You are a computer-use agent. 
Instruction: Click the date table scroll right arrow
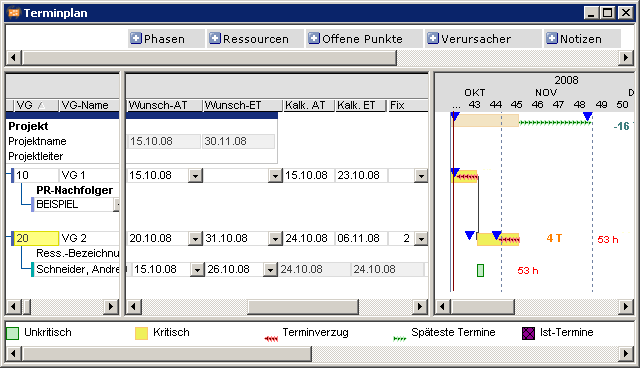pos(420,306)
